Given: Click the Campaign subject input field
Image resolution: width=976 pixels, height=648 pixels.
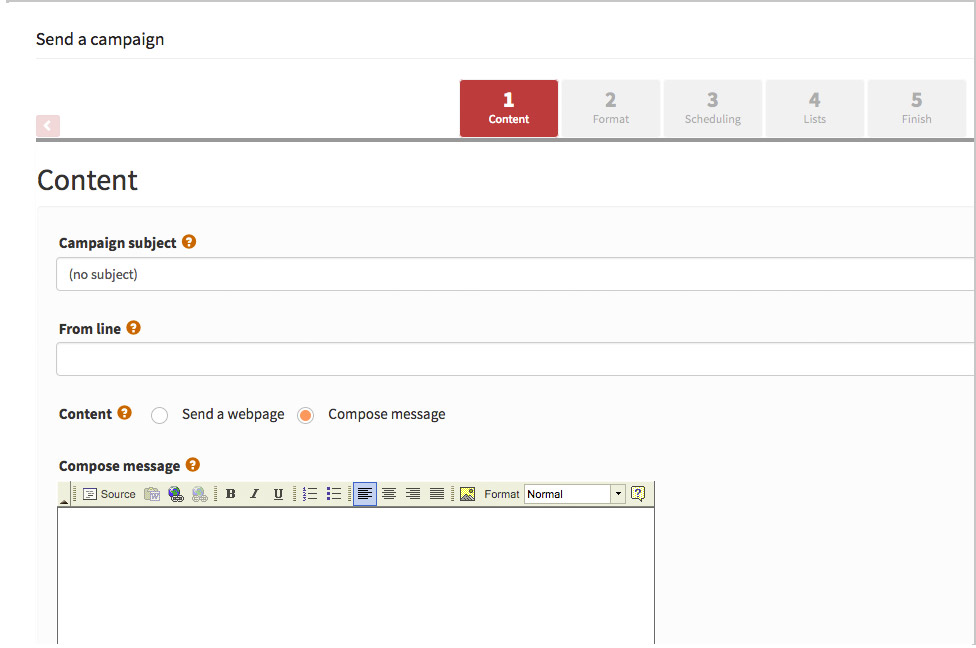Looking at the screenshot, I should (x=515, y=275).
